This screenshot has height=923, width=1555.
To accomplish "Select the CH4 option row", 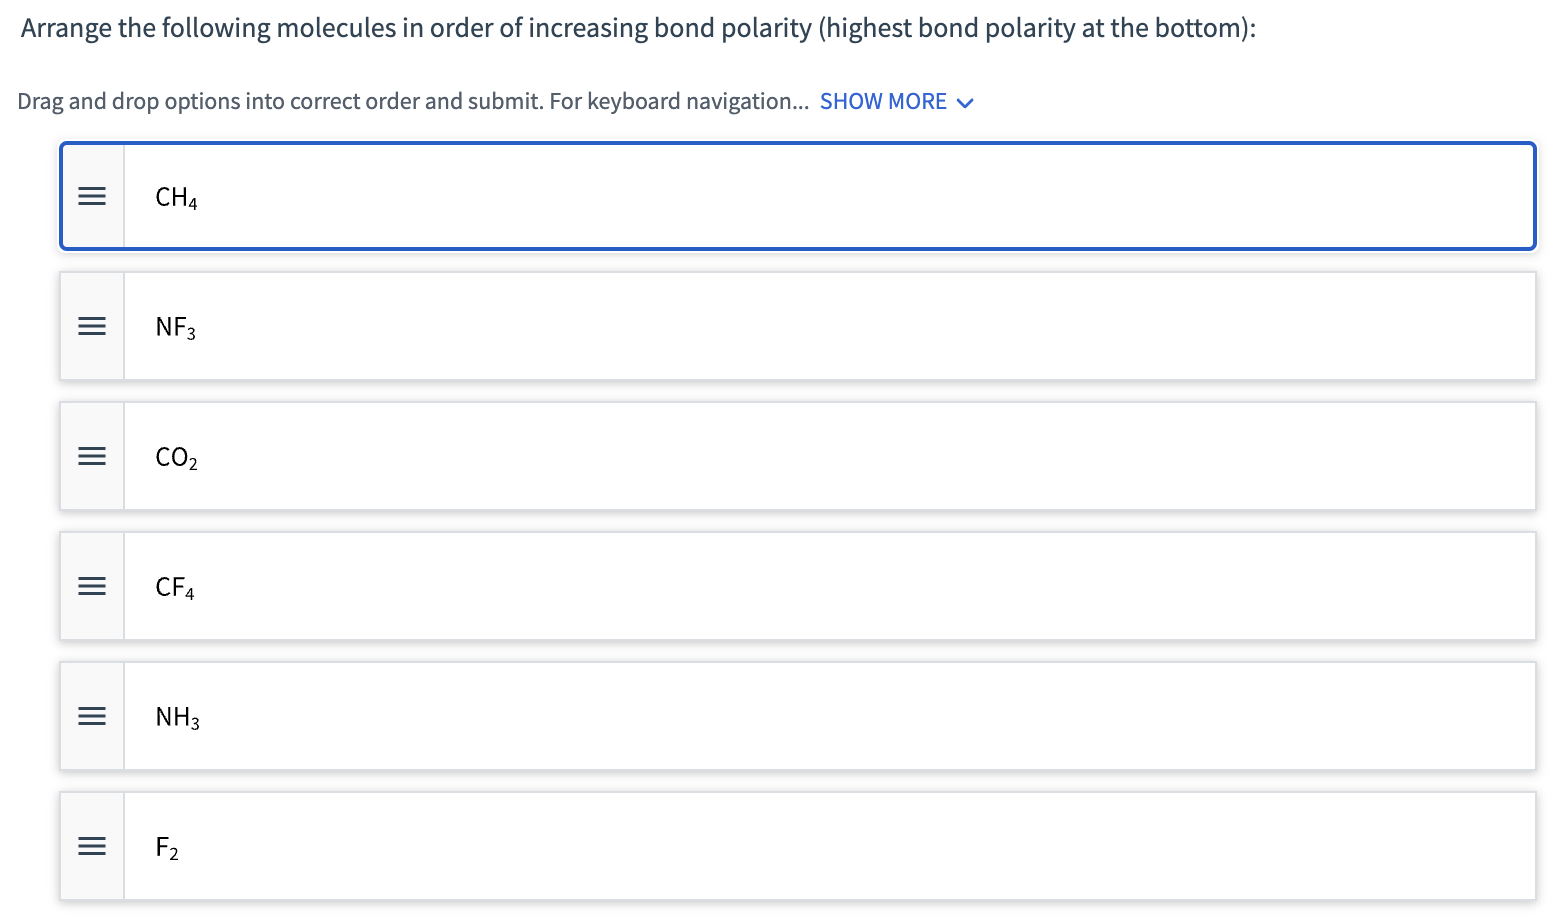I will point(700,196).
